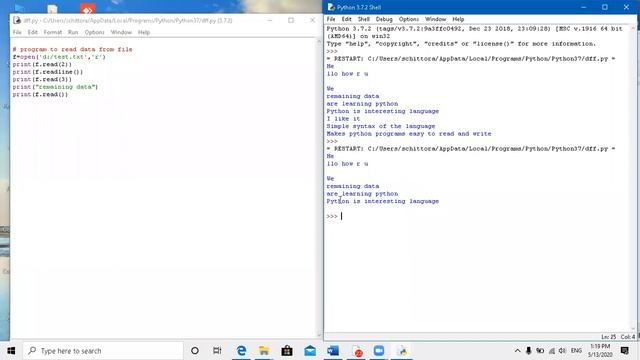Click second RESTART line in Shell
Screen dimensions: 640x360
pos(471,149)
